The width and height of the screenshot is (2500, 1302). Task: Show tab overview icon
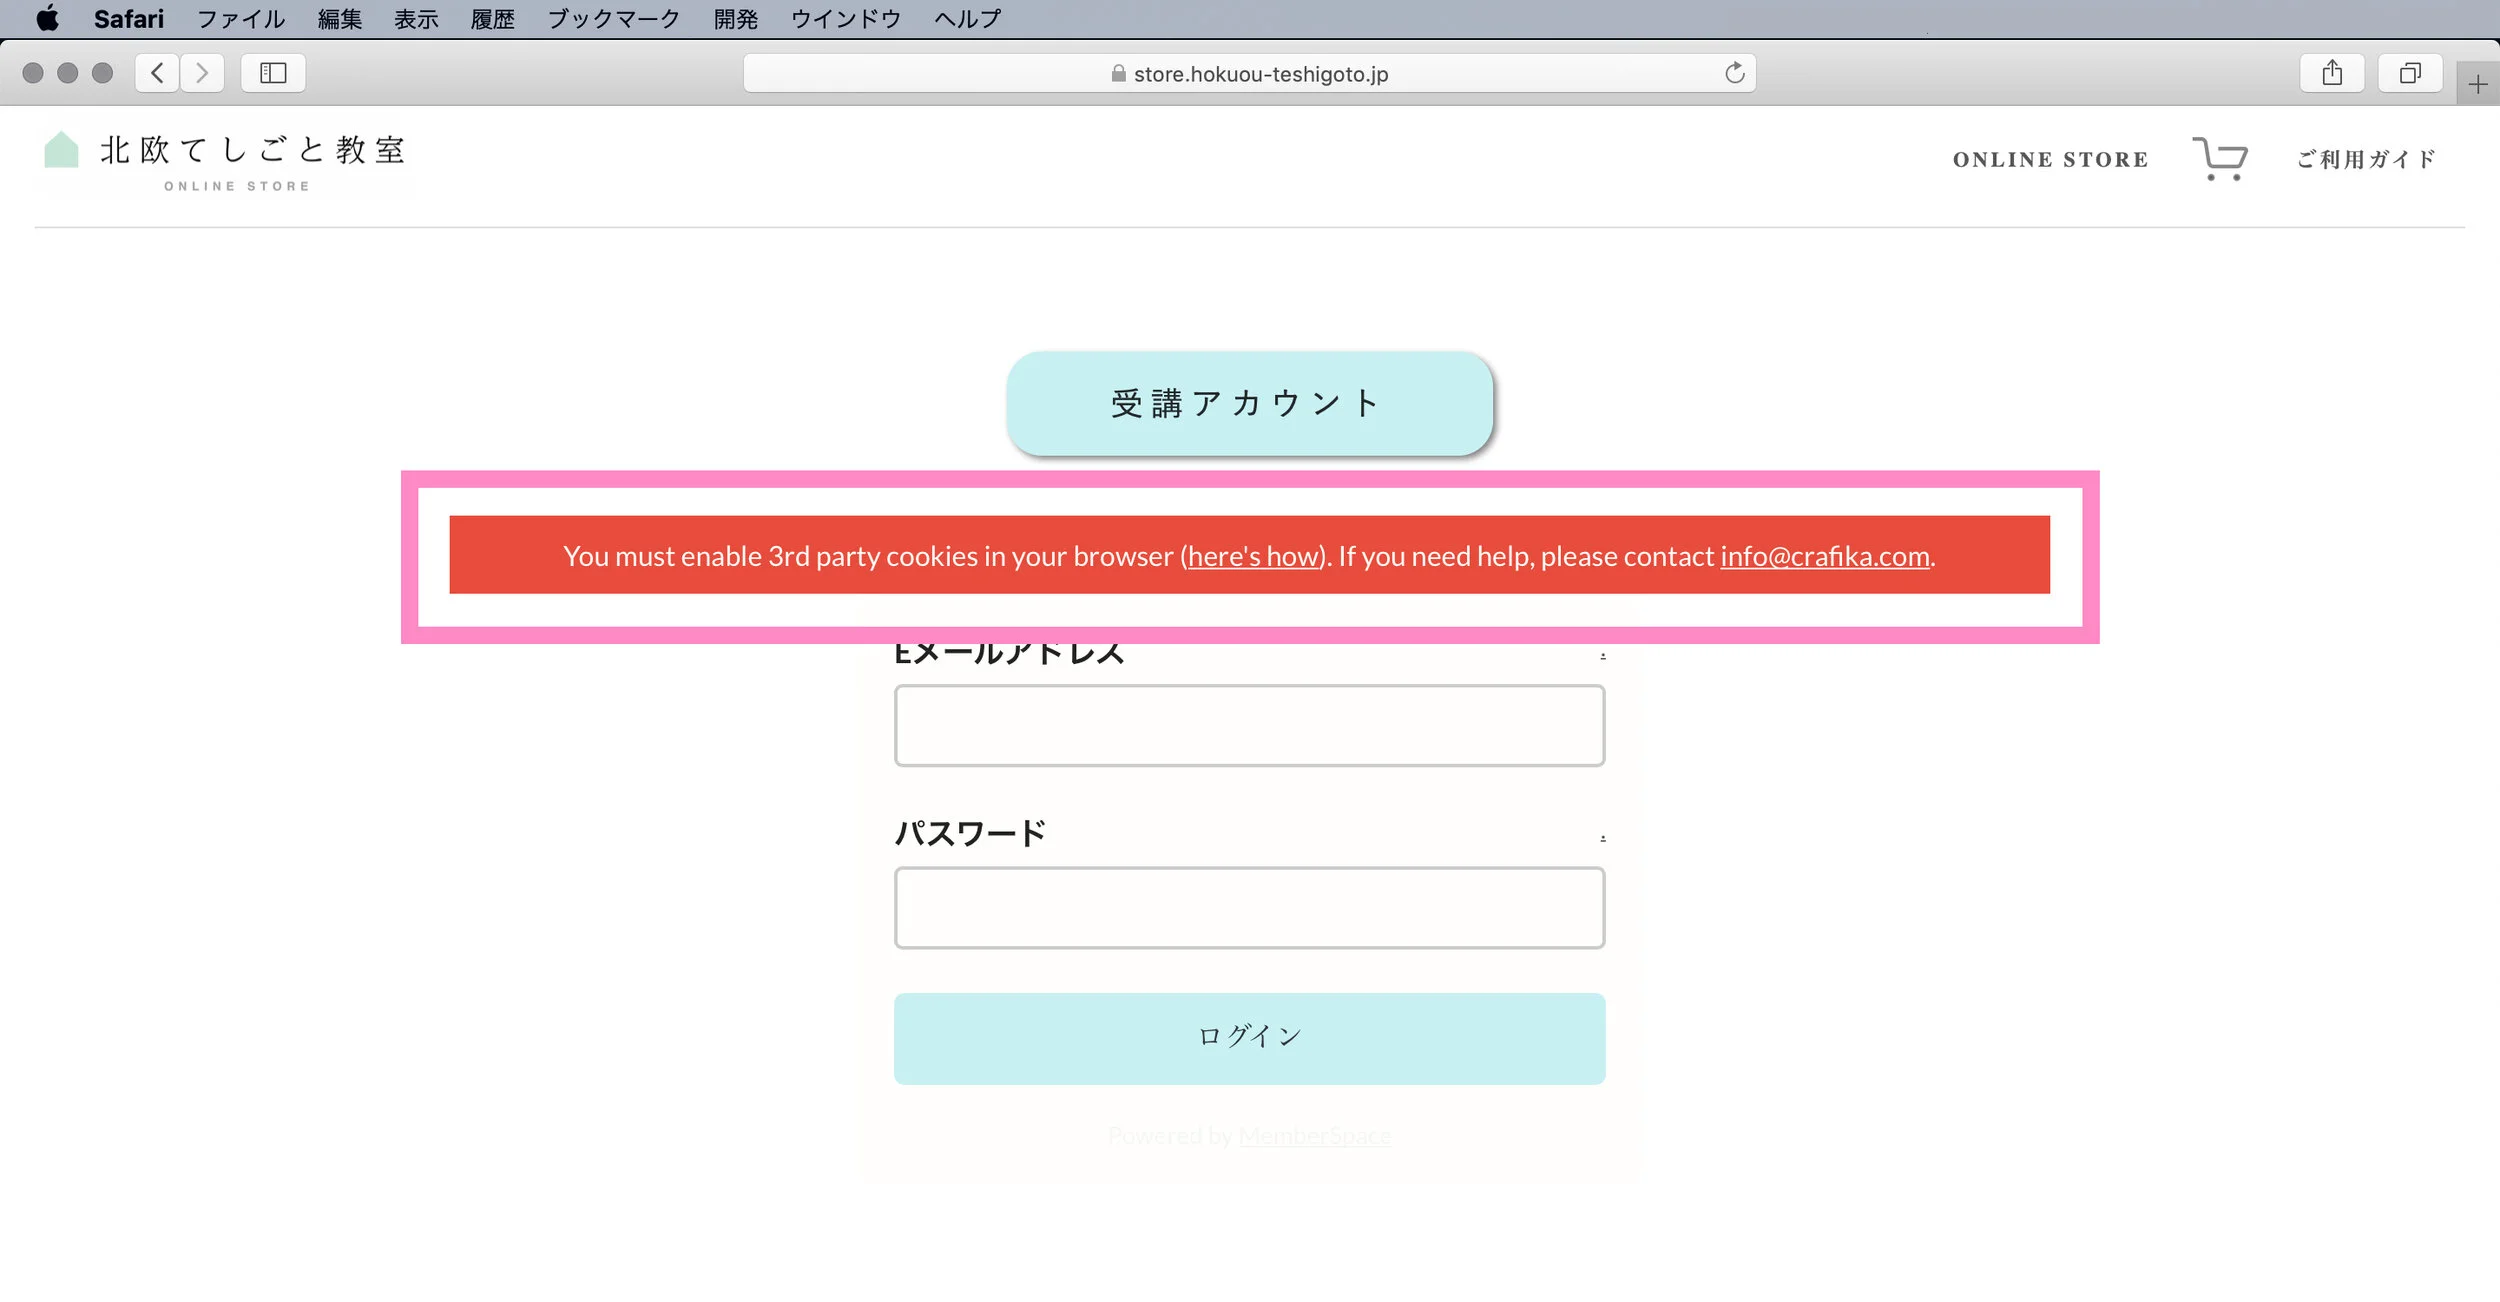pyautogui.click(x=2410, y=73)
